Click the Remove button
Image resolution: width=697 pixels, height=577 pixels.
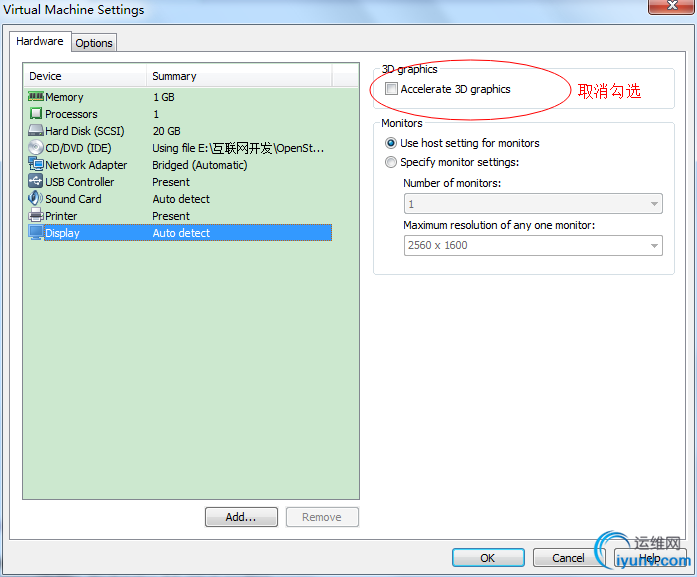click(322, 517)
